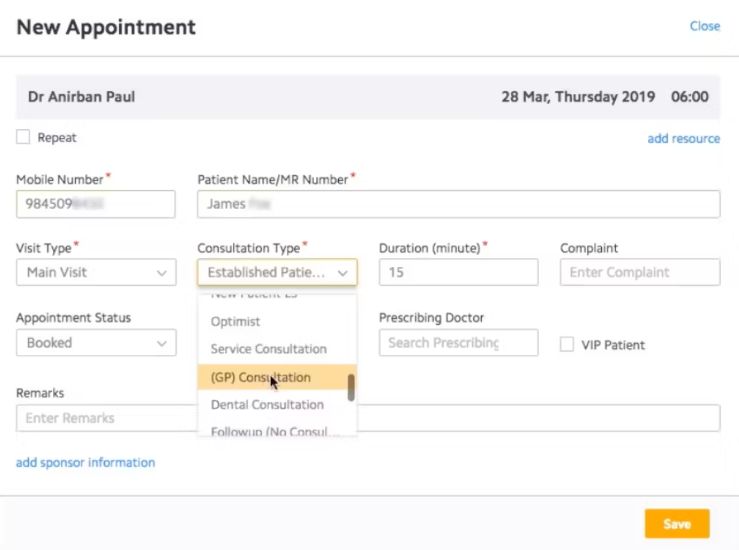739x550 pixels.
Task: Click the Enter Complaint field
Action: pos(639,272)
